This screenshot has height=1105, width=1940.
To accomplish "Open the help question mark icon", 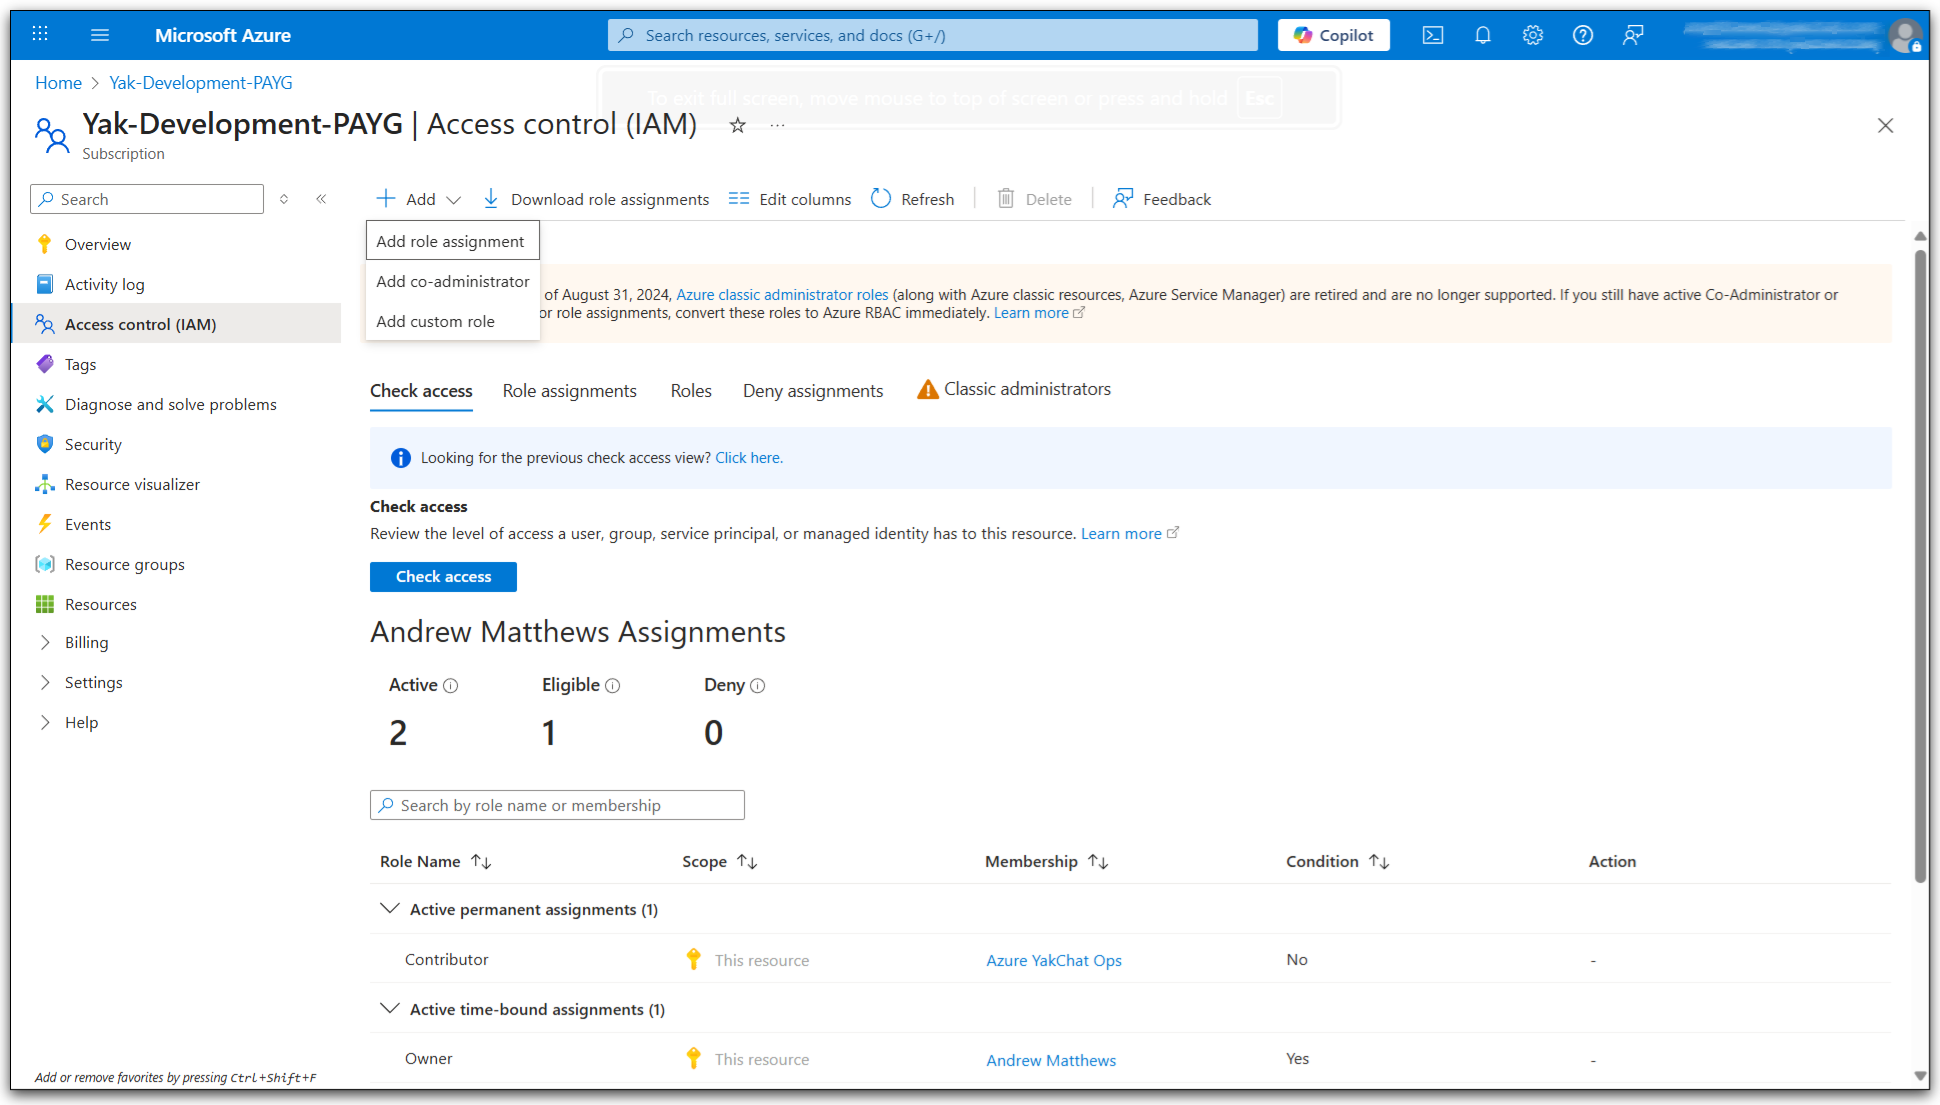I will [x=1583, y=35].
